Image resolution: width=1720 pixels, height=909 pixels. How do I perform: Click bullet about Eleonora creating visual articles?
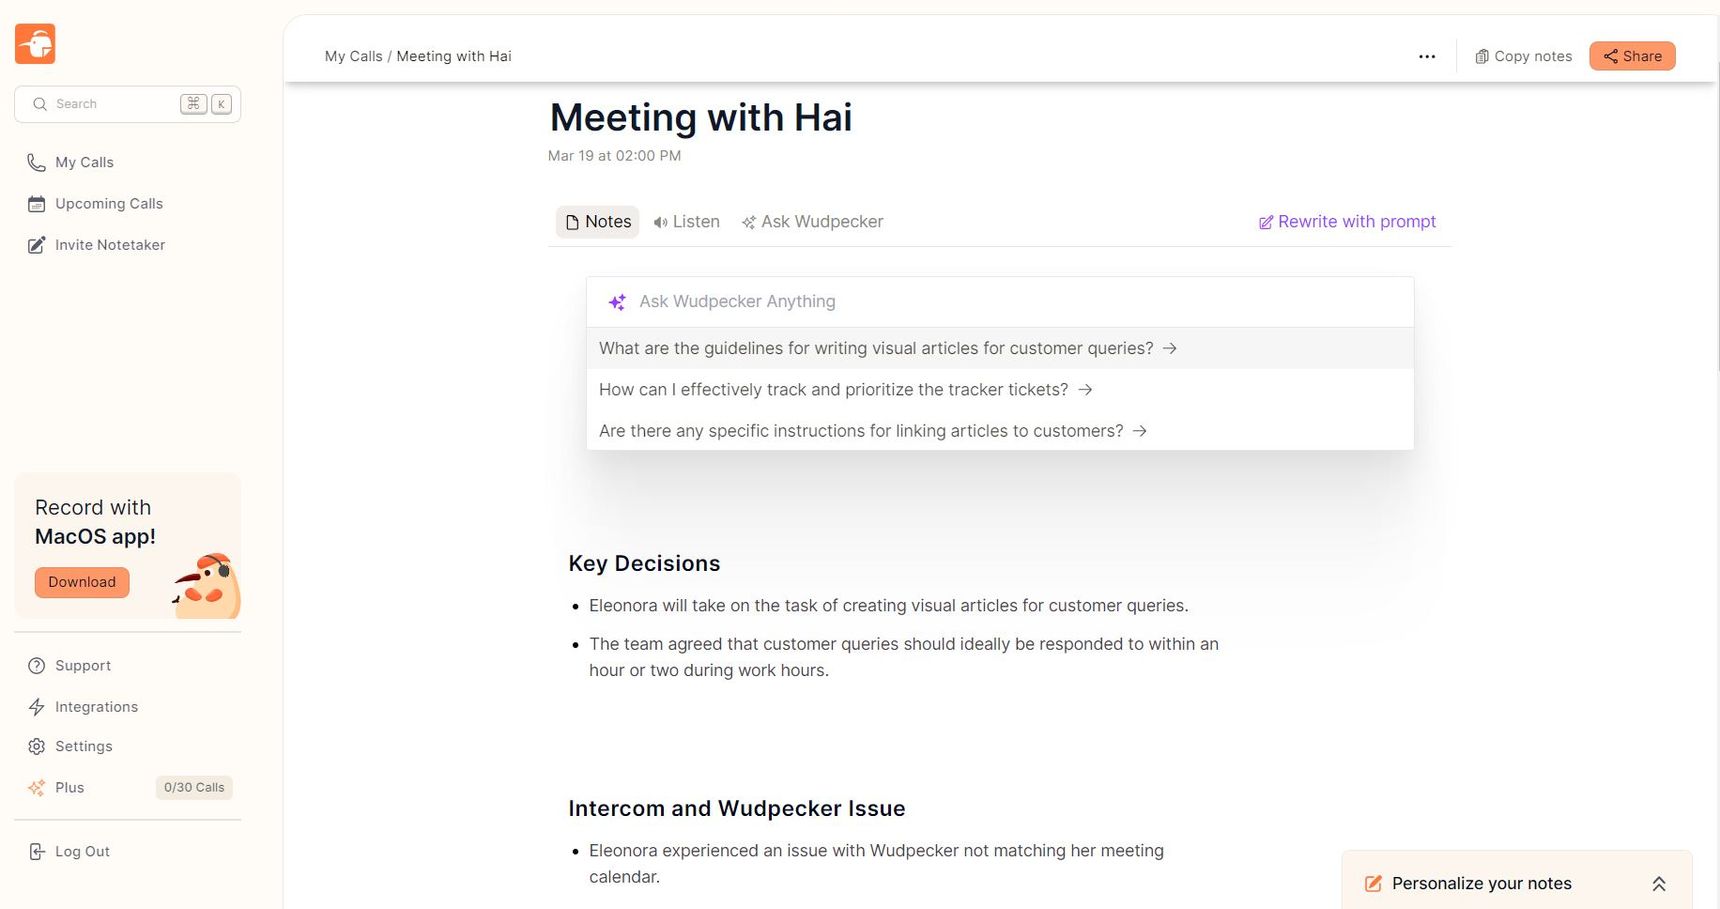888,606
